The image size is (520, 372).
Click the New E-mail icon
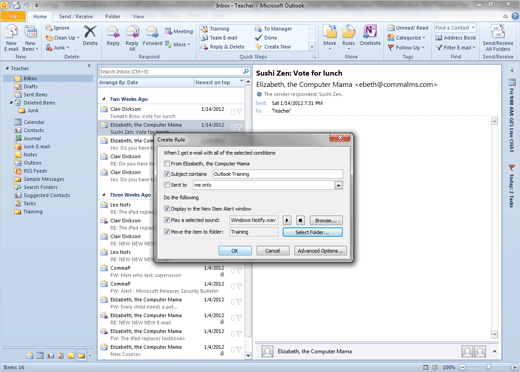11,38
